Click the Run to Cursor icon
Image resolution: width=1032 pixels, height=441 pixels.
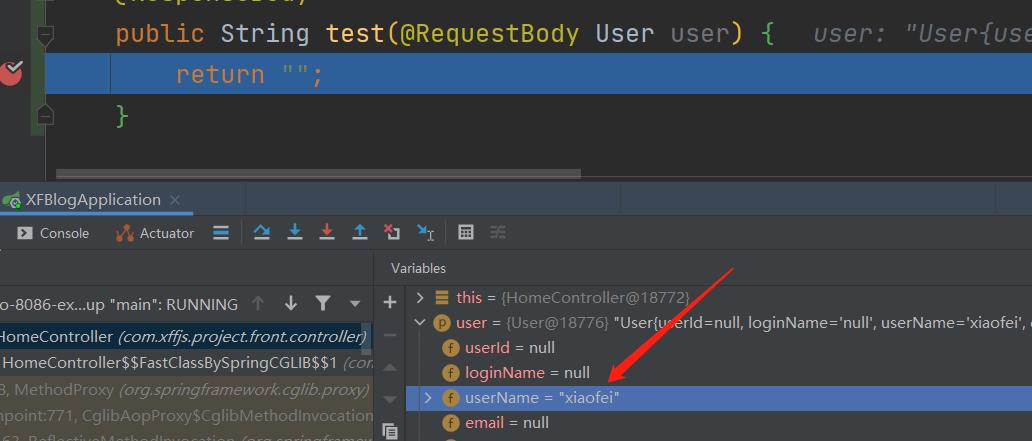426,233
